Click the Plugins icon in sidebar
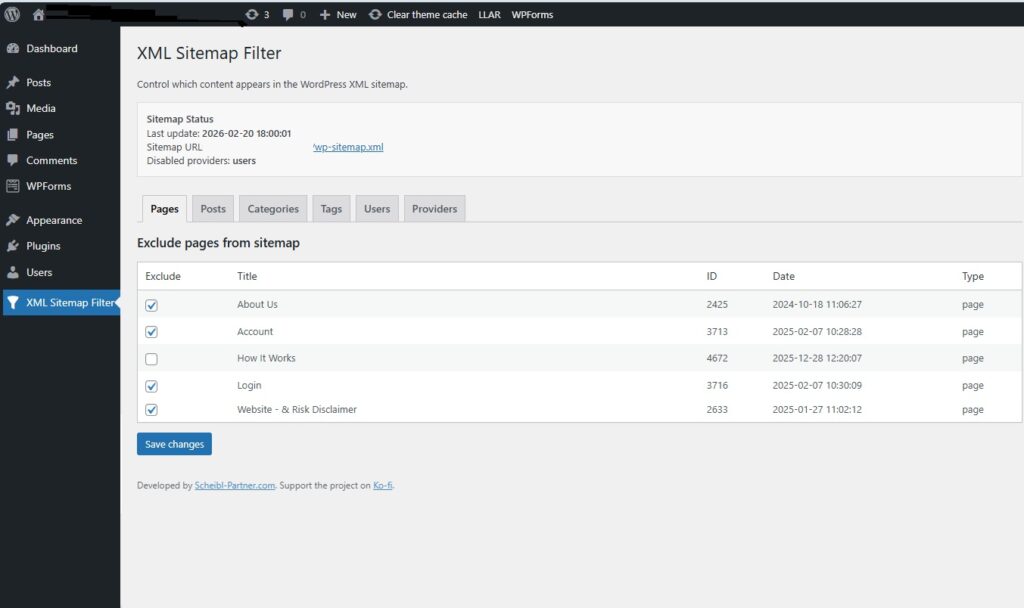Screen dimensions: 1024x608 [13, 246]
